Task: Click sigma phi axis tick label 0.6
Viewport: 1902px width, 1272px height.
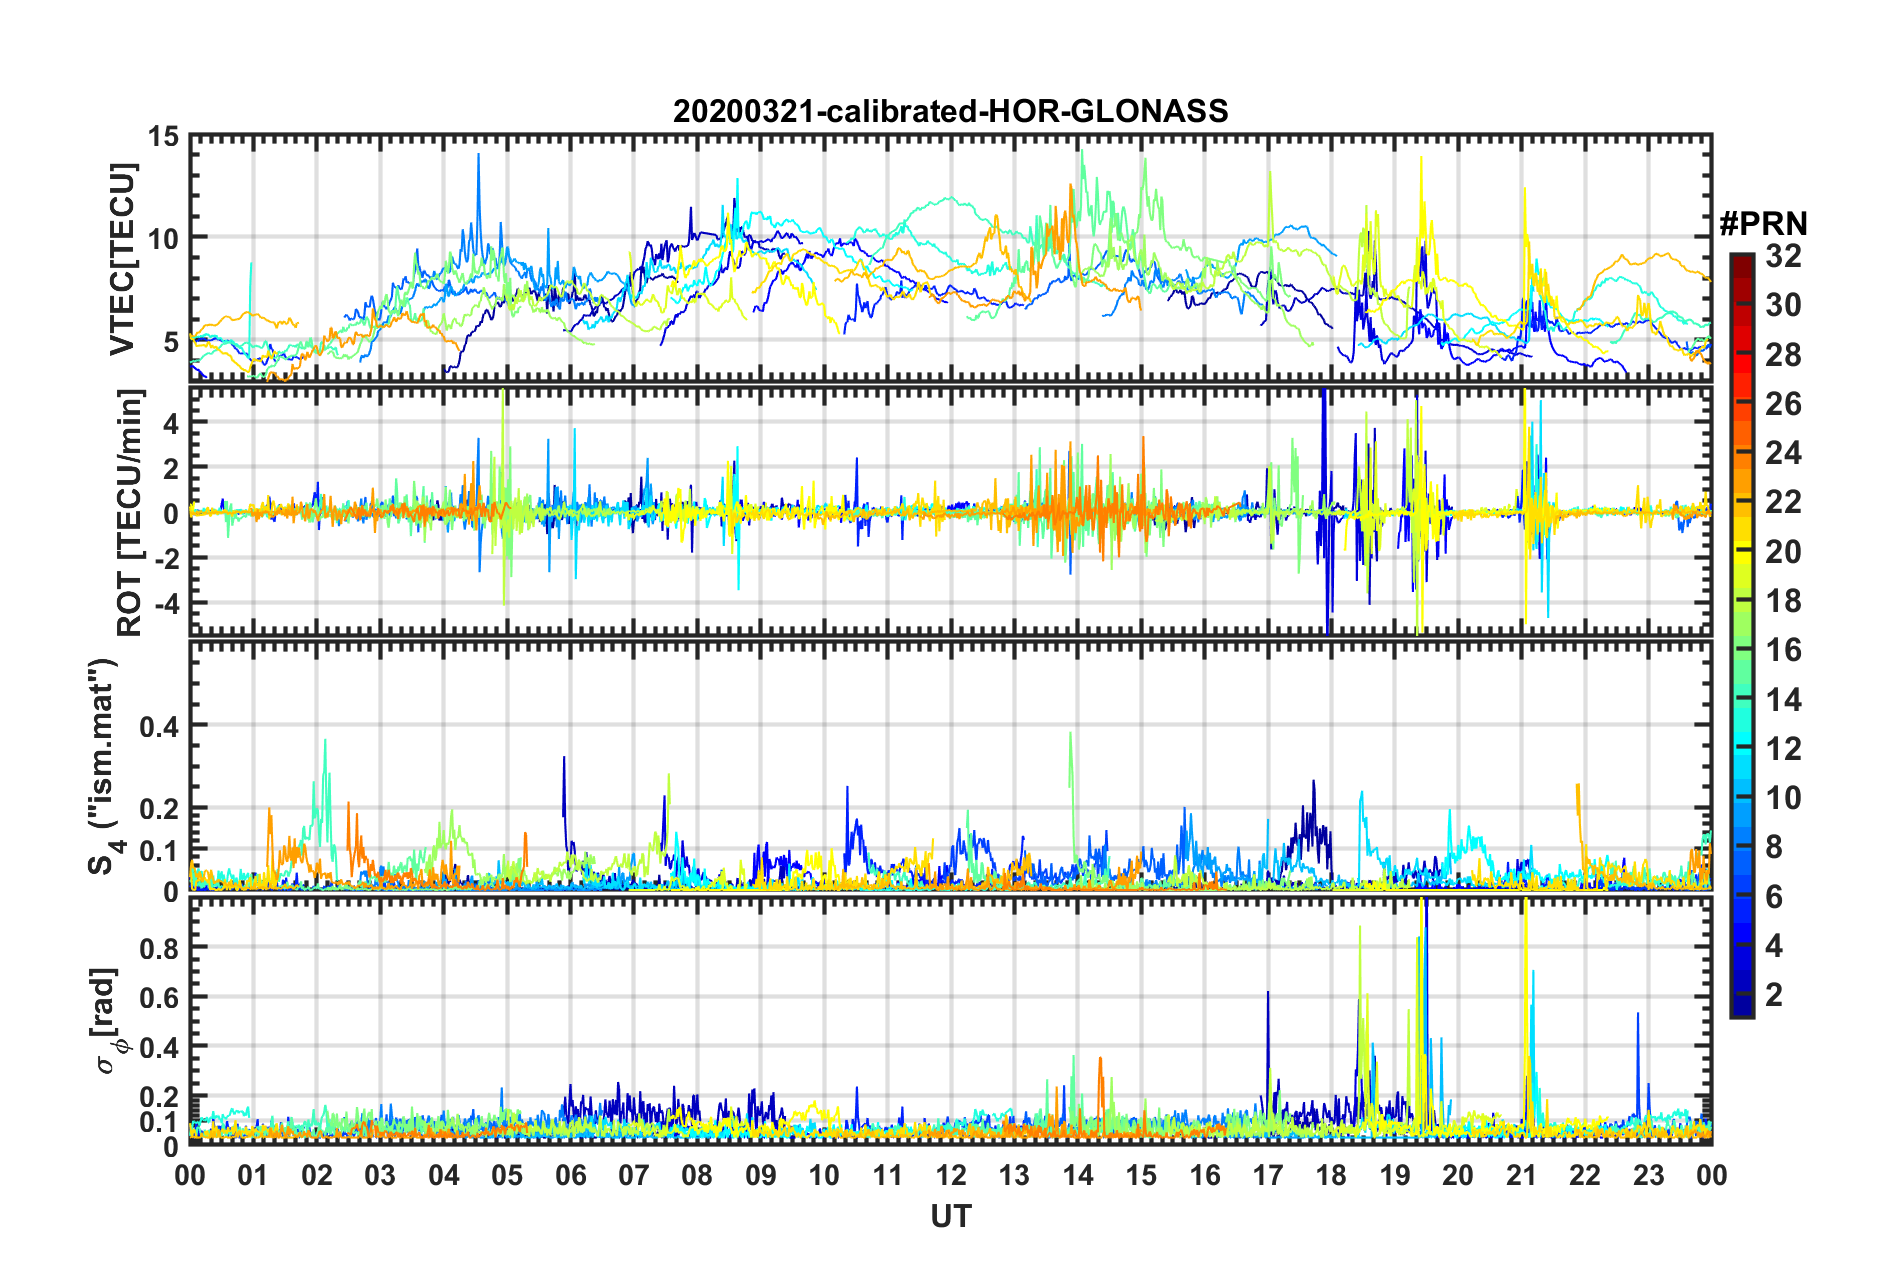Action: 158,997
